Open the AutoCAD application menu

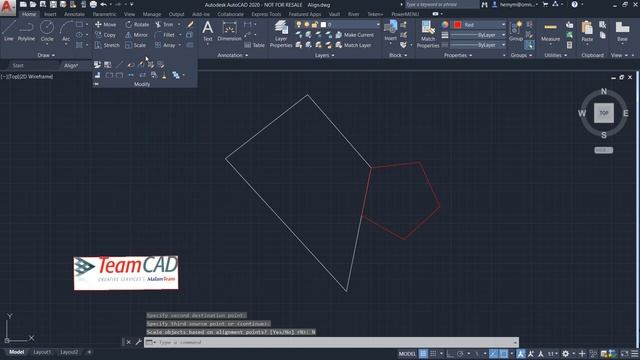pos(7,7)
